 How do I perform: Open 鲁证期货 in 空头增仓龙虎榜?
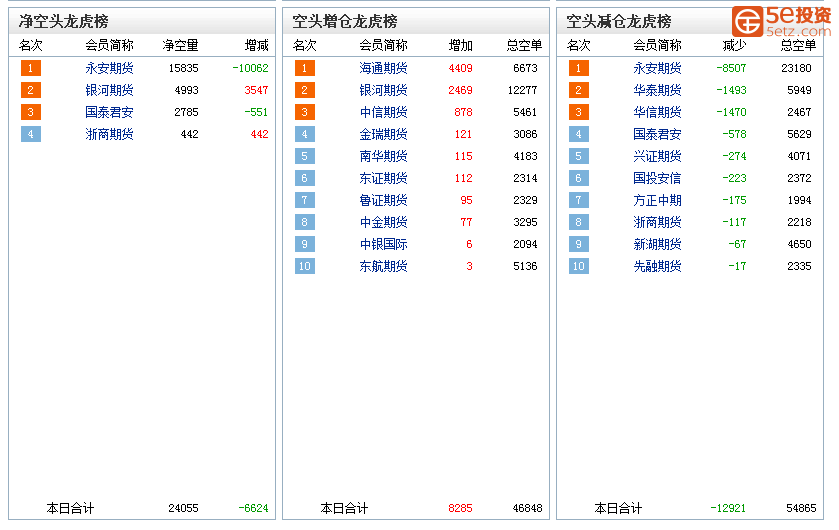pos(383,200)
